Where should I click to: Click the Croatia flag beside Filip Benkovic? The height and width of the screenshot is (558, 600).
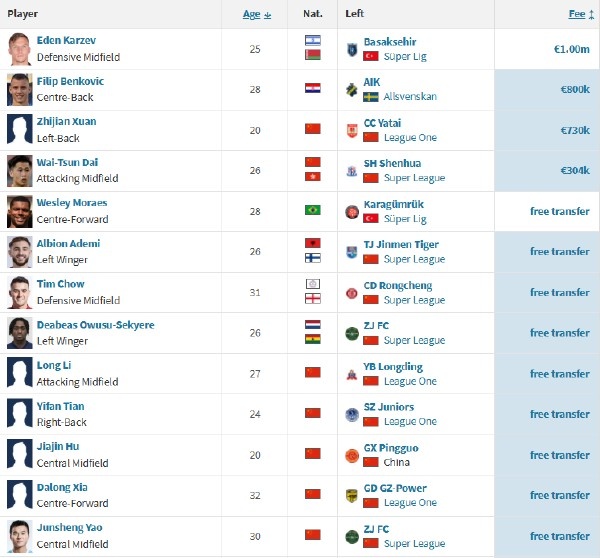[313, 89]
